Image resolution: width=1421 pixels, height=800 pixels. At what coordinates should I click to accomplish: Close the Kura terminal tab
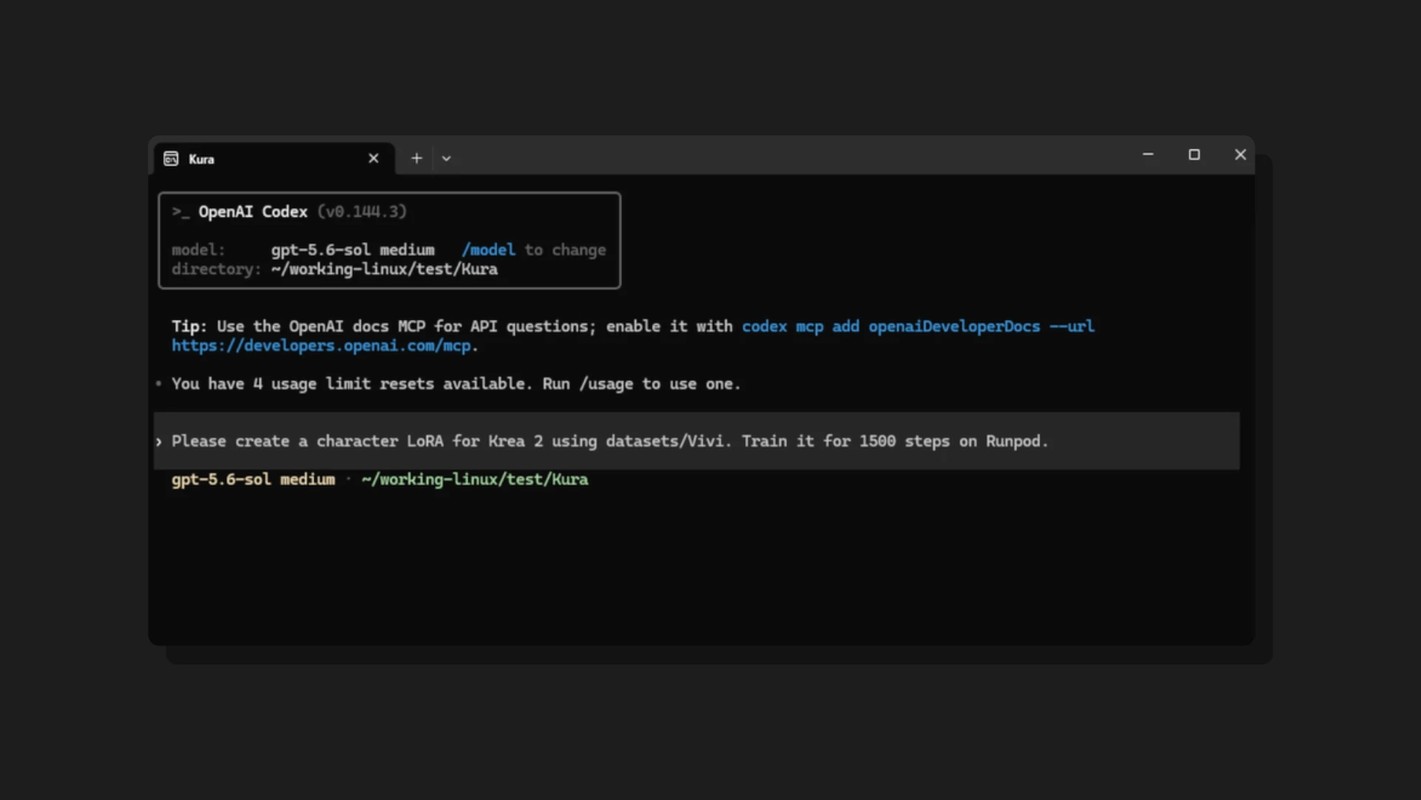373,158
